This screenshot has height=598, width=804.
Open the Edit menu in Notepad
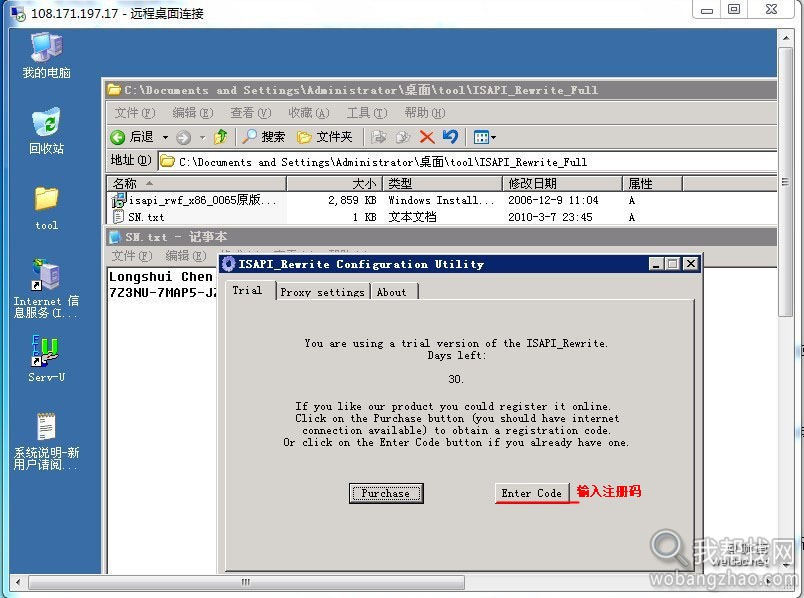186,256
